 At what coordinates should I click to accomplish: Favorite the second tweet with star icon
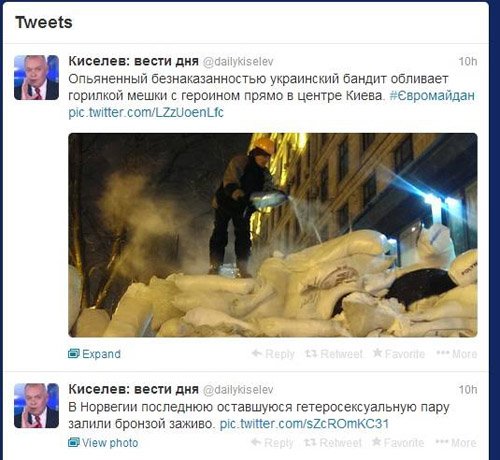click(398, 442)
